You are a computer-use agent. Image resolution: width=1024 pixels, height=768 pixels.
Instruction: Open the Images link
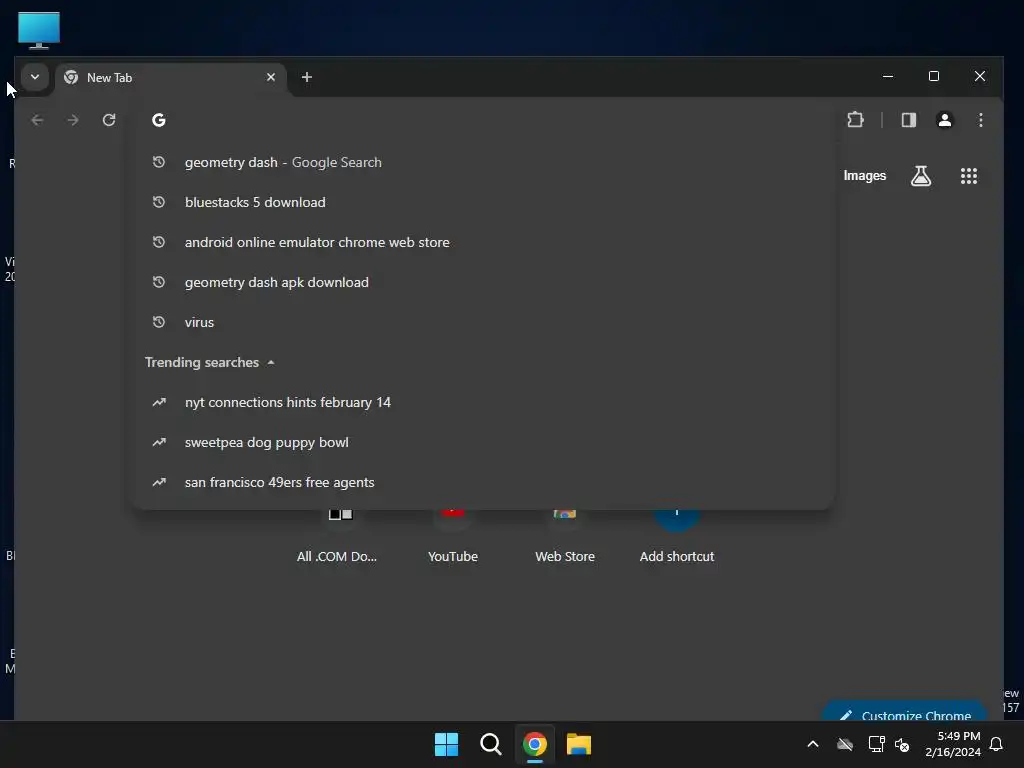point(864,176)
